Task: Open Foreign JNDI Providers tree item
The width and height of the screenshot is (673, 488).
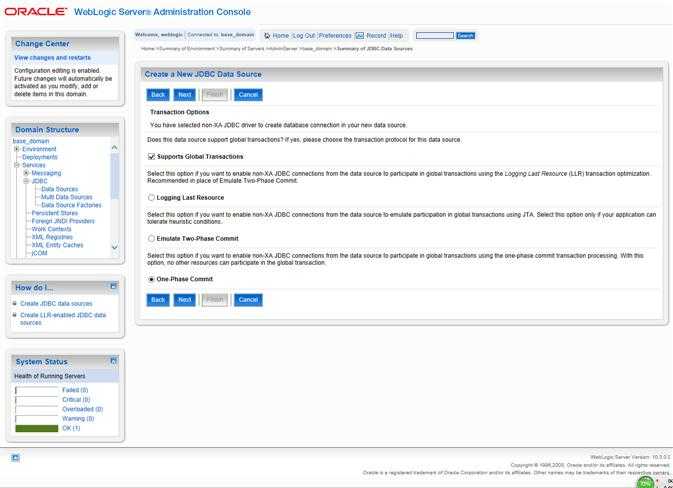Action: [63, 221]
